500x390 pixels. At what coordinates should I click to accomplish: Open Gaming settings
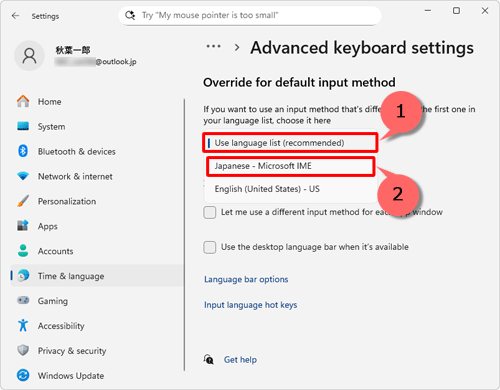coord(97,301)
